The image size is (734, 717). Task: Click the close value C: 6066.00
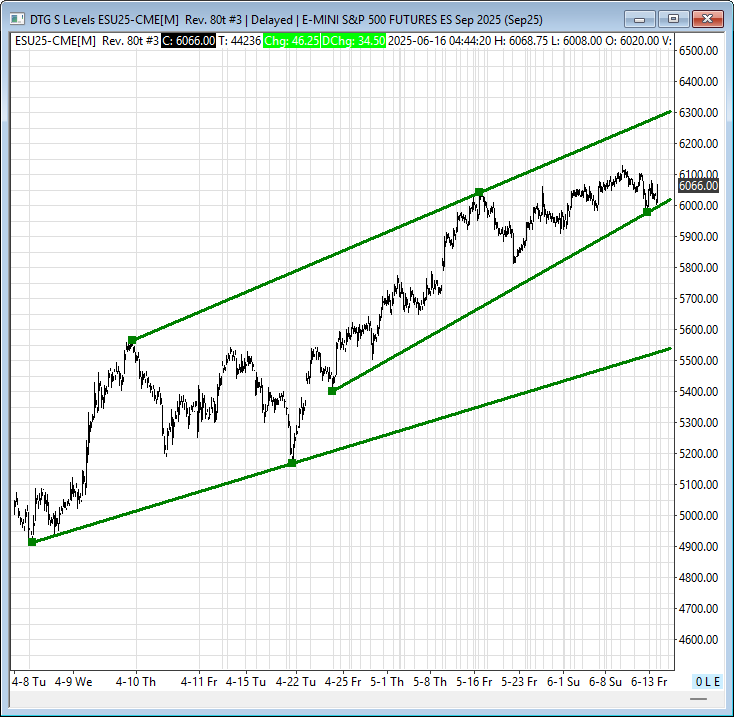(189, 41)
